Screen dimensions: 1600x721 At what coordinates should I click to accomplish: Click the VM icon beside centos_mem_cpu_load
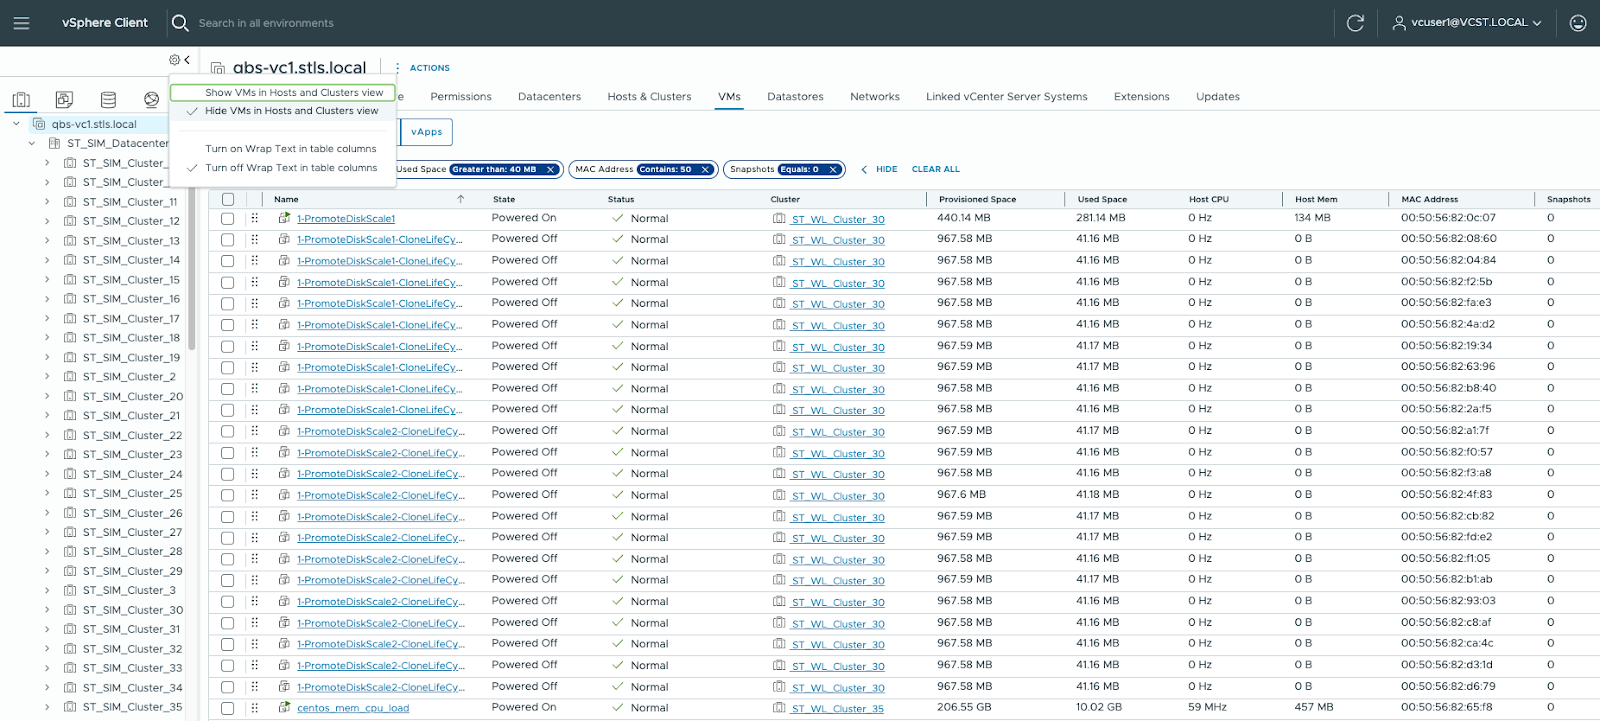click(284, 707)
